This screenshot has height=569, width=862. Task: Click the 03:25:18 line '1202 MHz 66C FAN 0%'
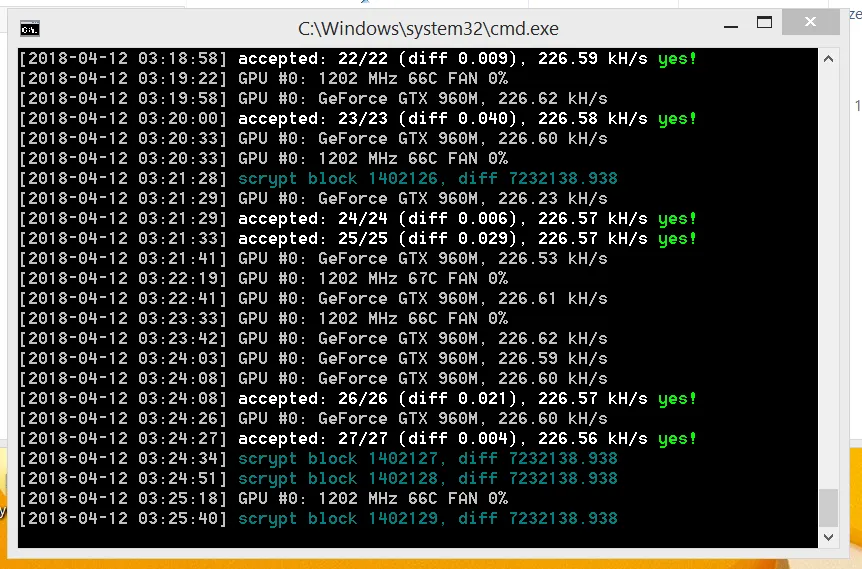pos(263,499)
